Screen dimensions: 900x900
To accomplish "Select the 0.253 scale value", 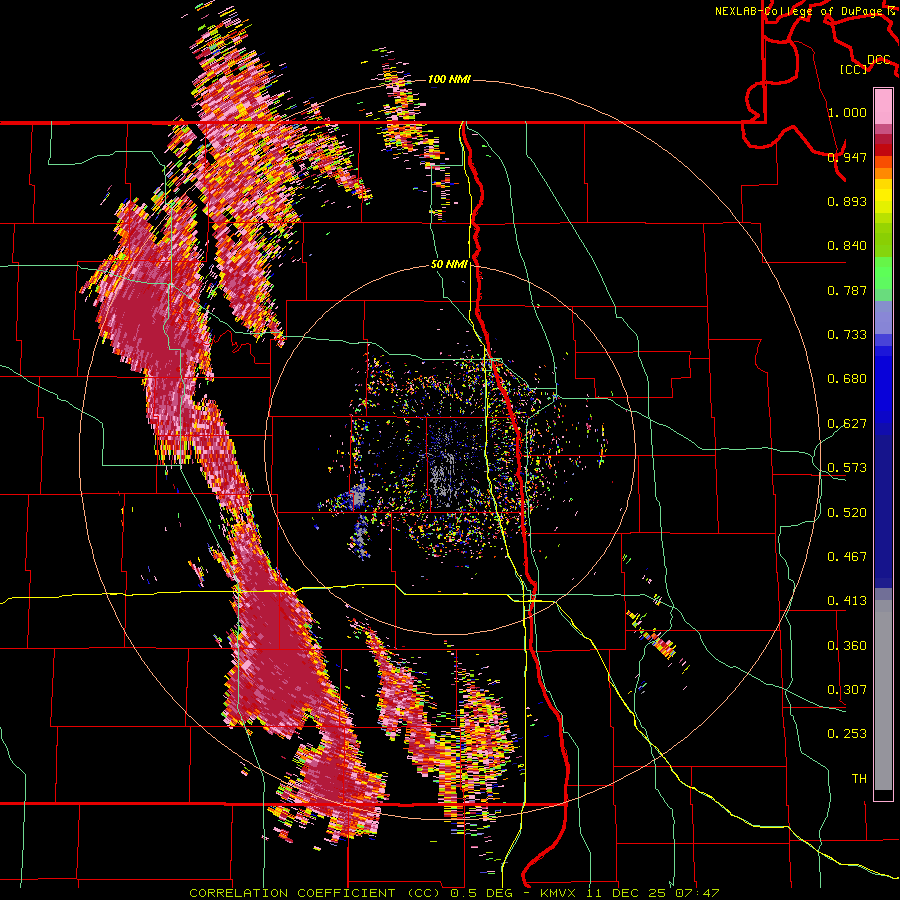I will click(x=847, y=734).
